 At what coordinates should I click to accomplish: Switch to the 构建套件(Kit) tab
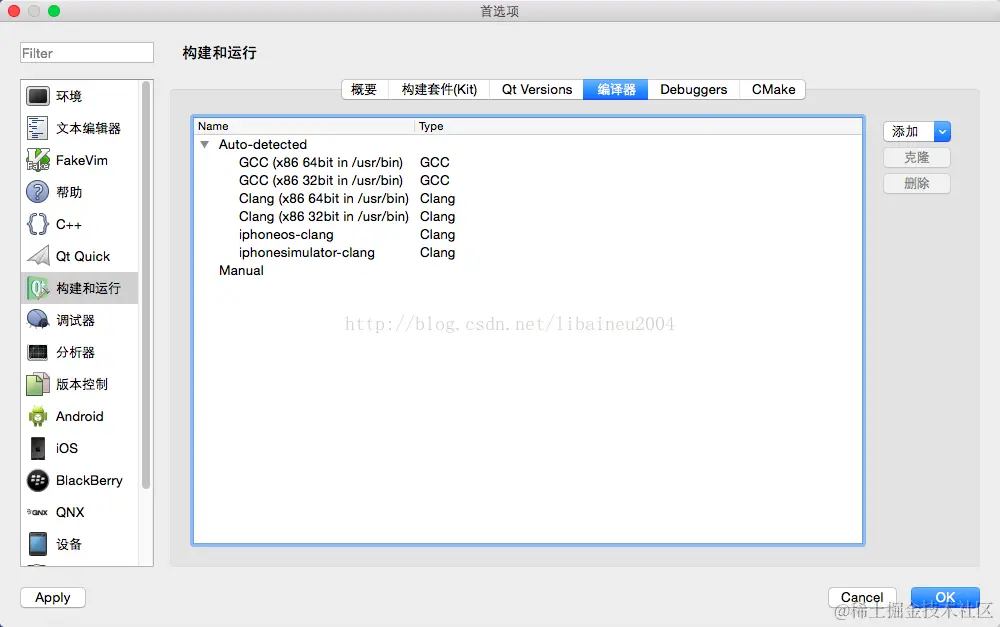click(439, 89)
